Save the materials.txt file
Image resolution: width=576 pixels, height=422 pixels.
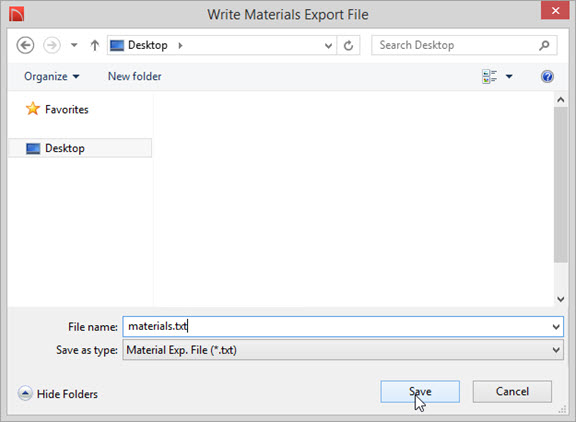click(x=420, y=392)
